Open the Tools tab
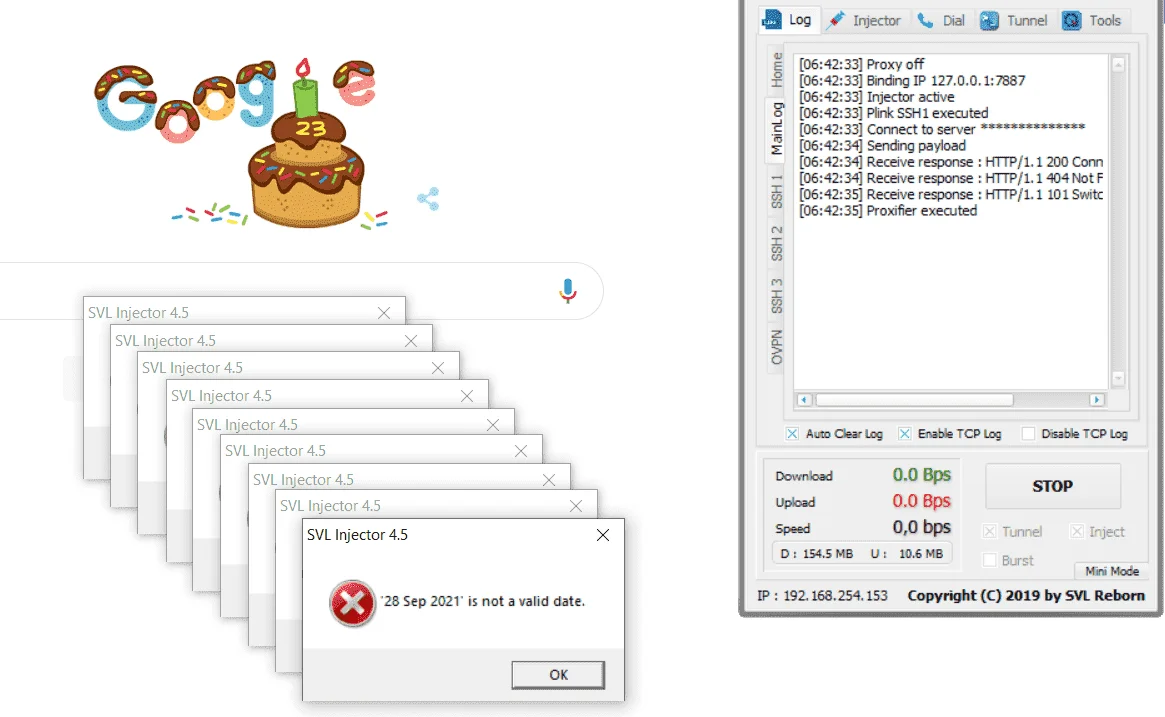 pos(1091,21)
